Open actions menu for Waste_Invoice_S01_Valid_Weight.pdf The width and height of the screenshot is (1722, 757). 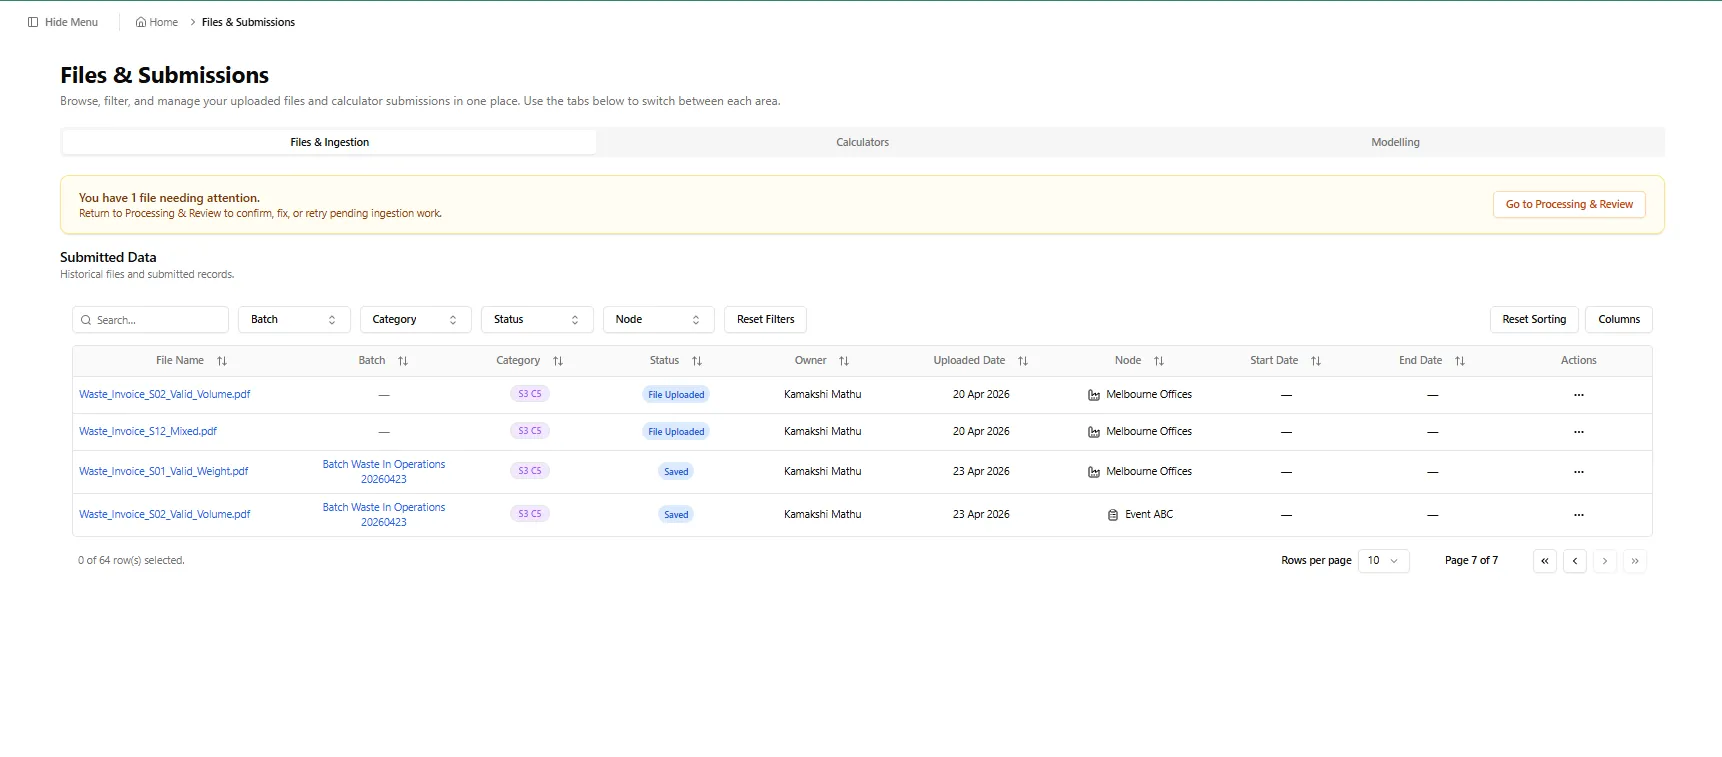click(x=1579, y=472)
